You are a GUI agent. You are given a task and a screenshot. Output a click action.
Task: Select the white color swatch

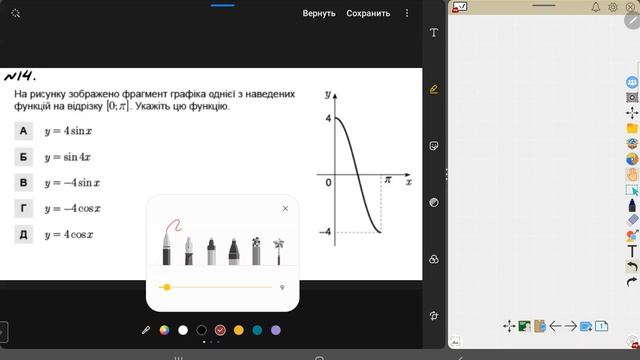coord(183,330)
